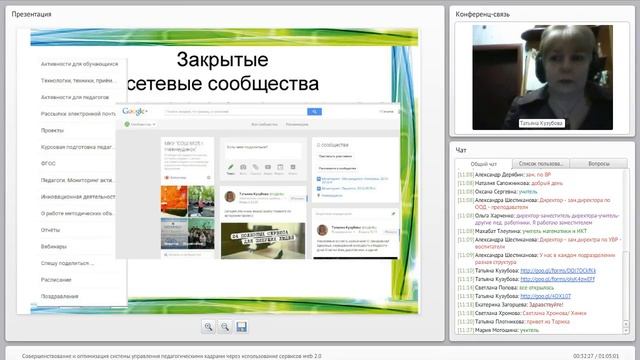Click the Google+ logo in the slide
Screen dimensions: 640x360
tap(134, 111)
